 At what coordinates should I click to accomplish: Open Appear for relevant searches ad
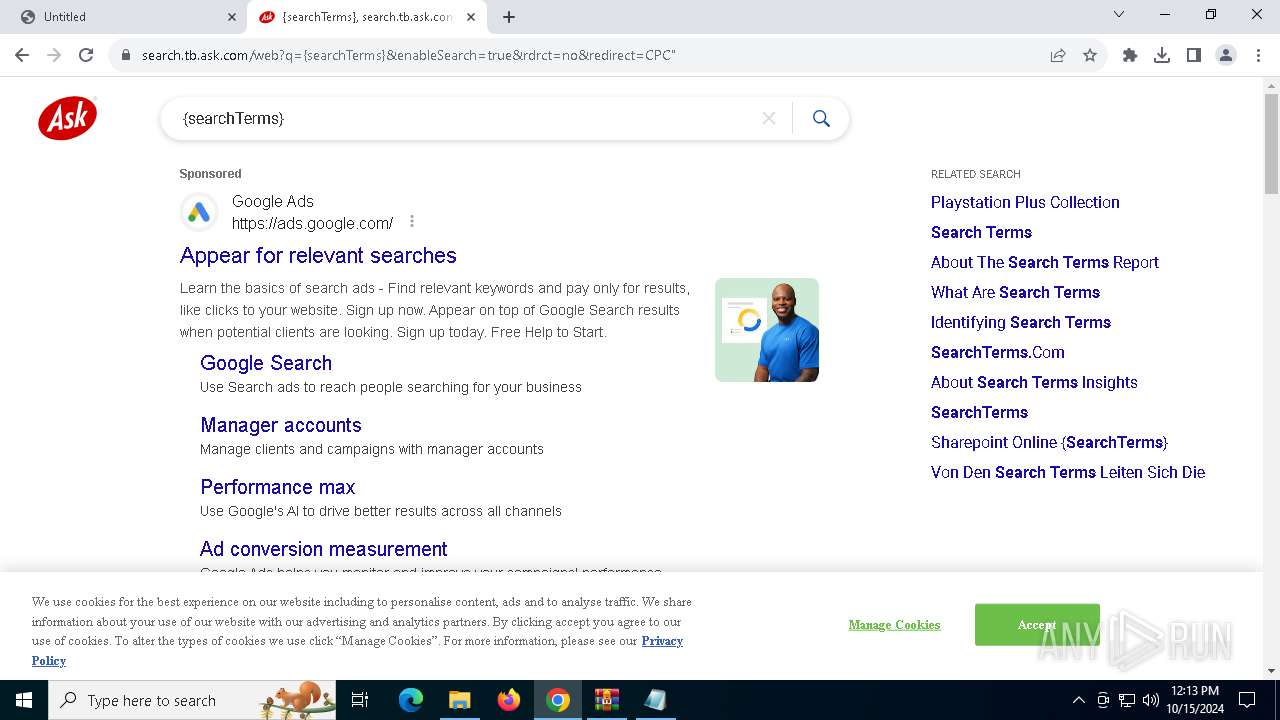pyautogui.click(x=318, y=255)
